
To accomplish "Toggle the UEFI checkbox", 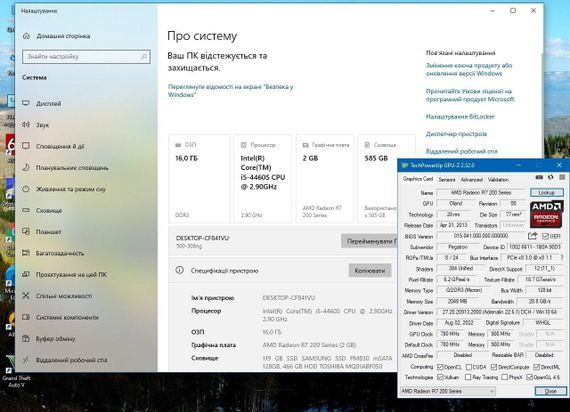I will coord(545,236).
